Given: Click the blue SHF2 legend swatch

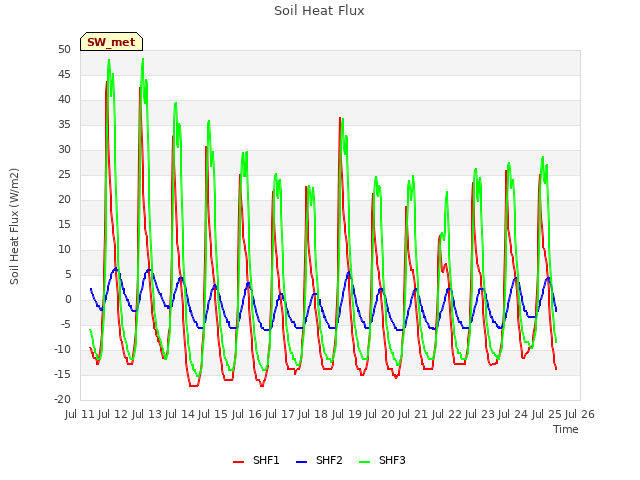Looking at the screenshot, I should click(301, 462).
